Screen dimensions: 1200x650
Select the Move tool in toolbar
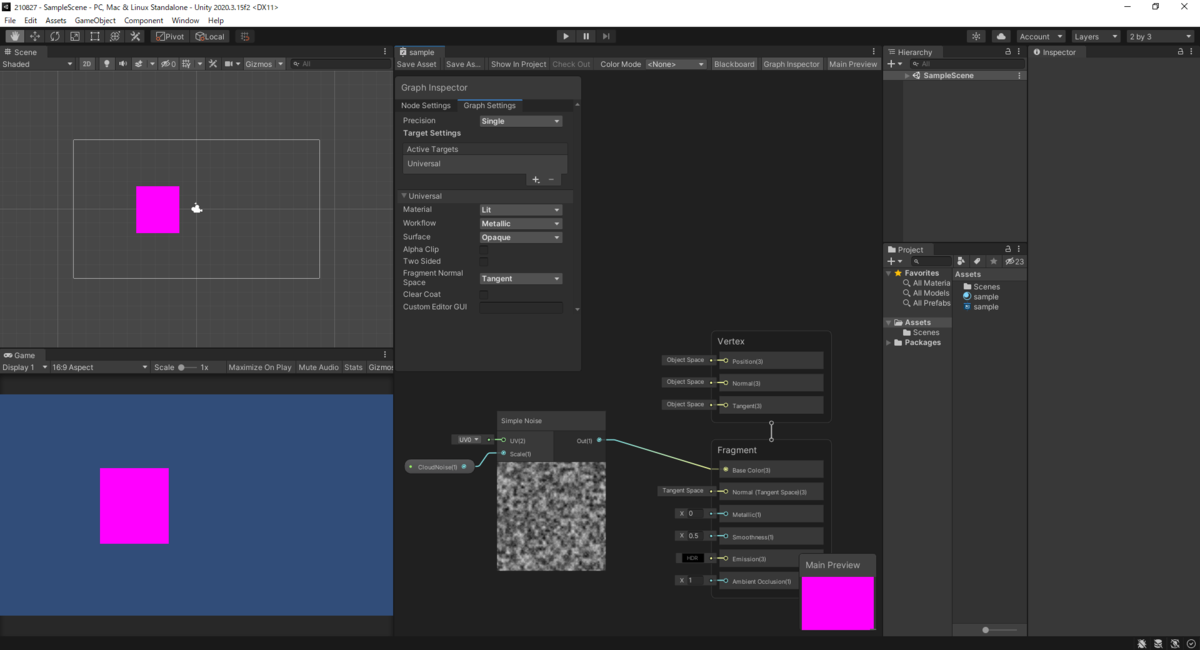(x=35, y=36)
